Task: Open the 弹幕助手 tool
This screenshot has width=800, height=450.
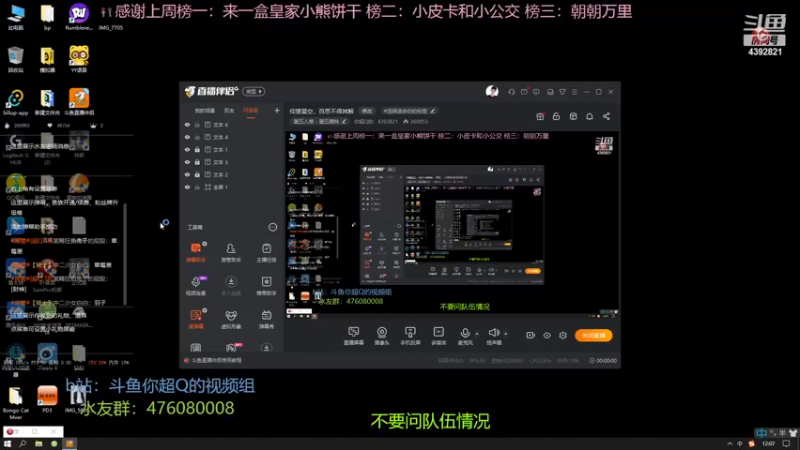Action: pyautogui.click(x=196, y=252)
